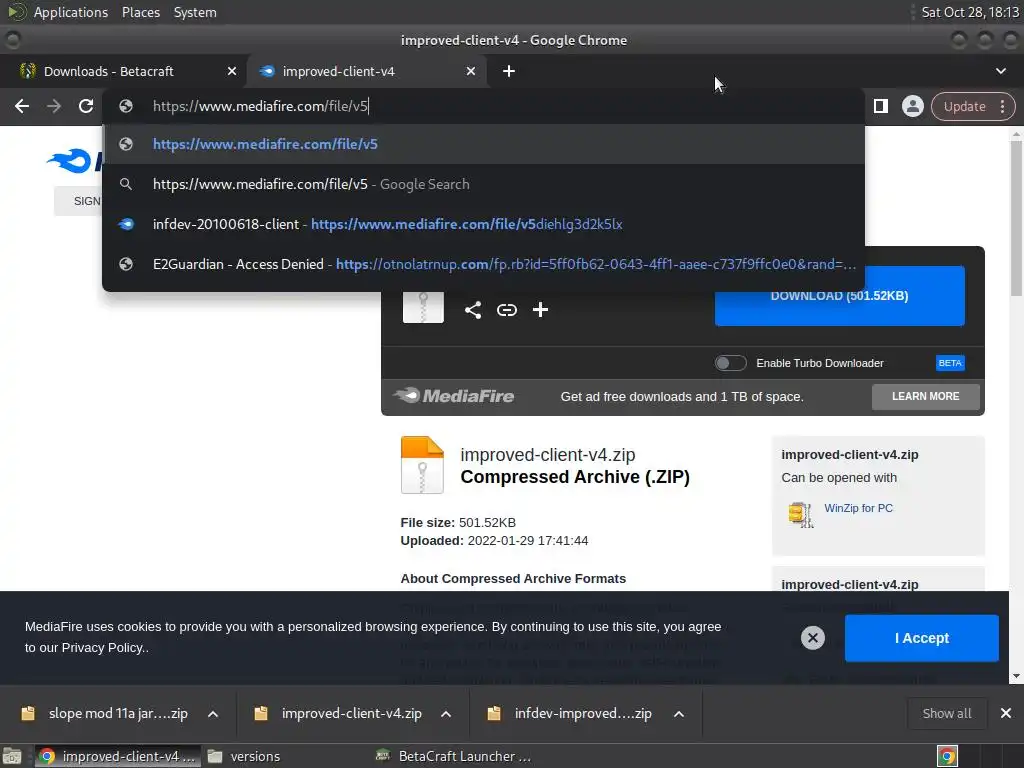The height and width of the screenshot is (768, 1024).
Task: Select the infdev-20100618-client suggestion
Action: [483, 224]
